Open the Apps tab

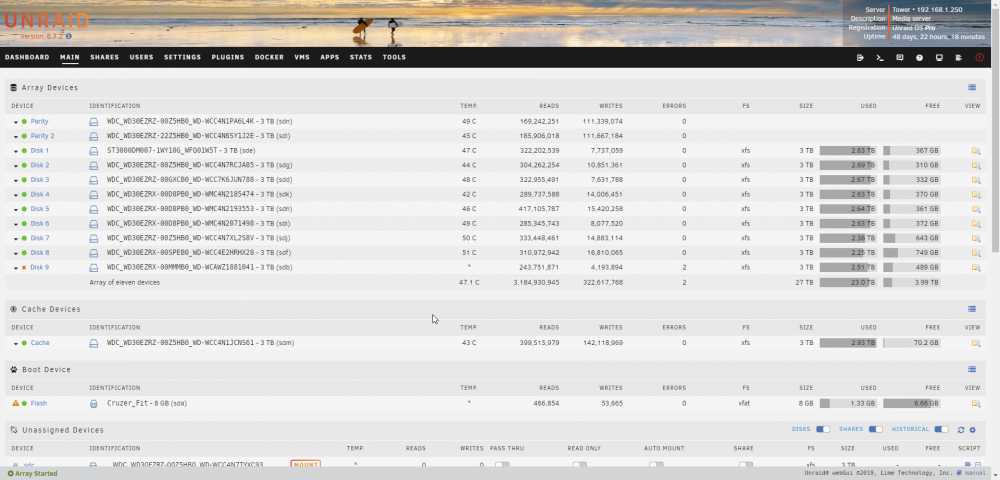(330, 57)
